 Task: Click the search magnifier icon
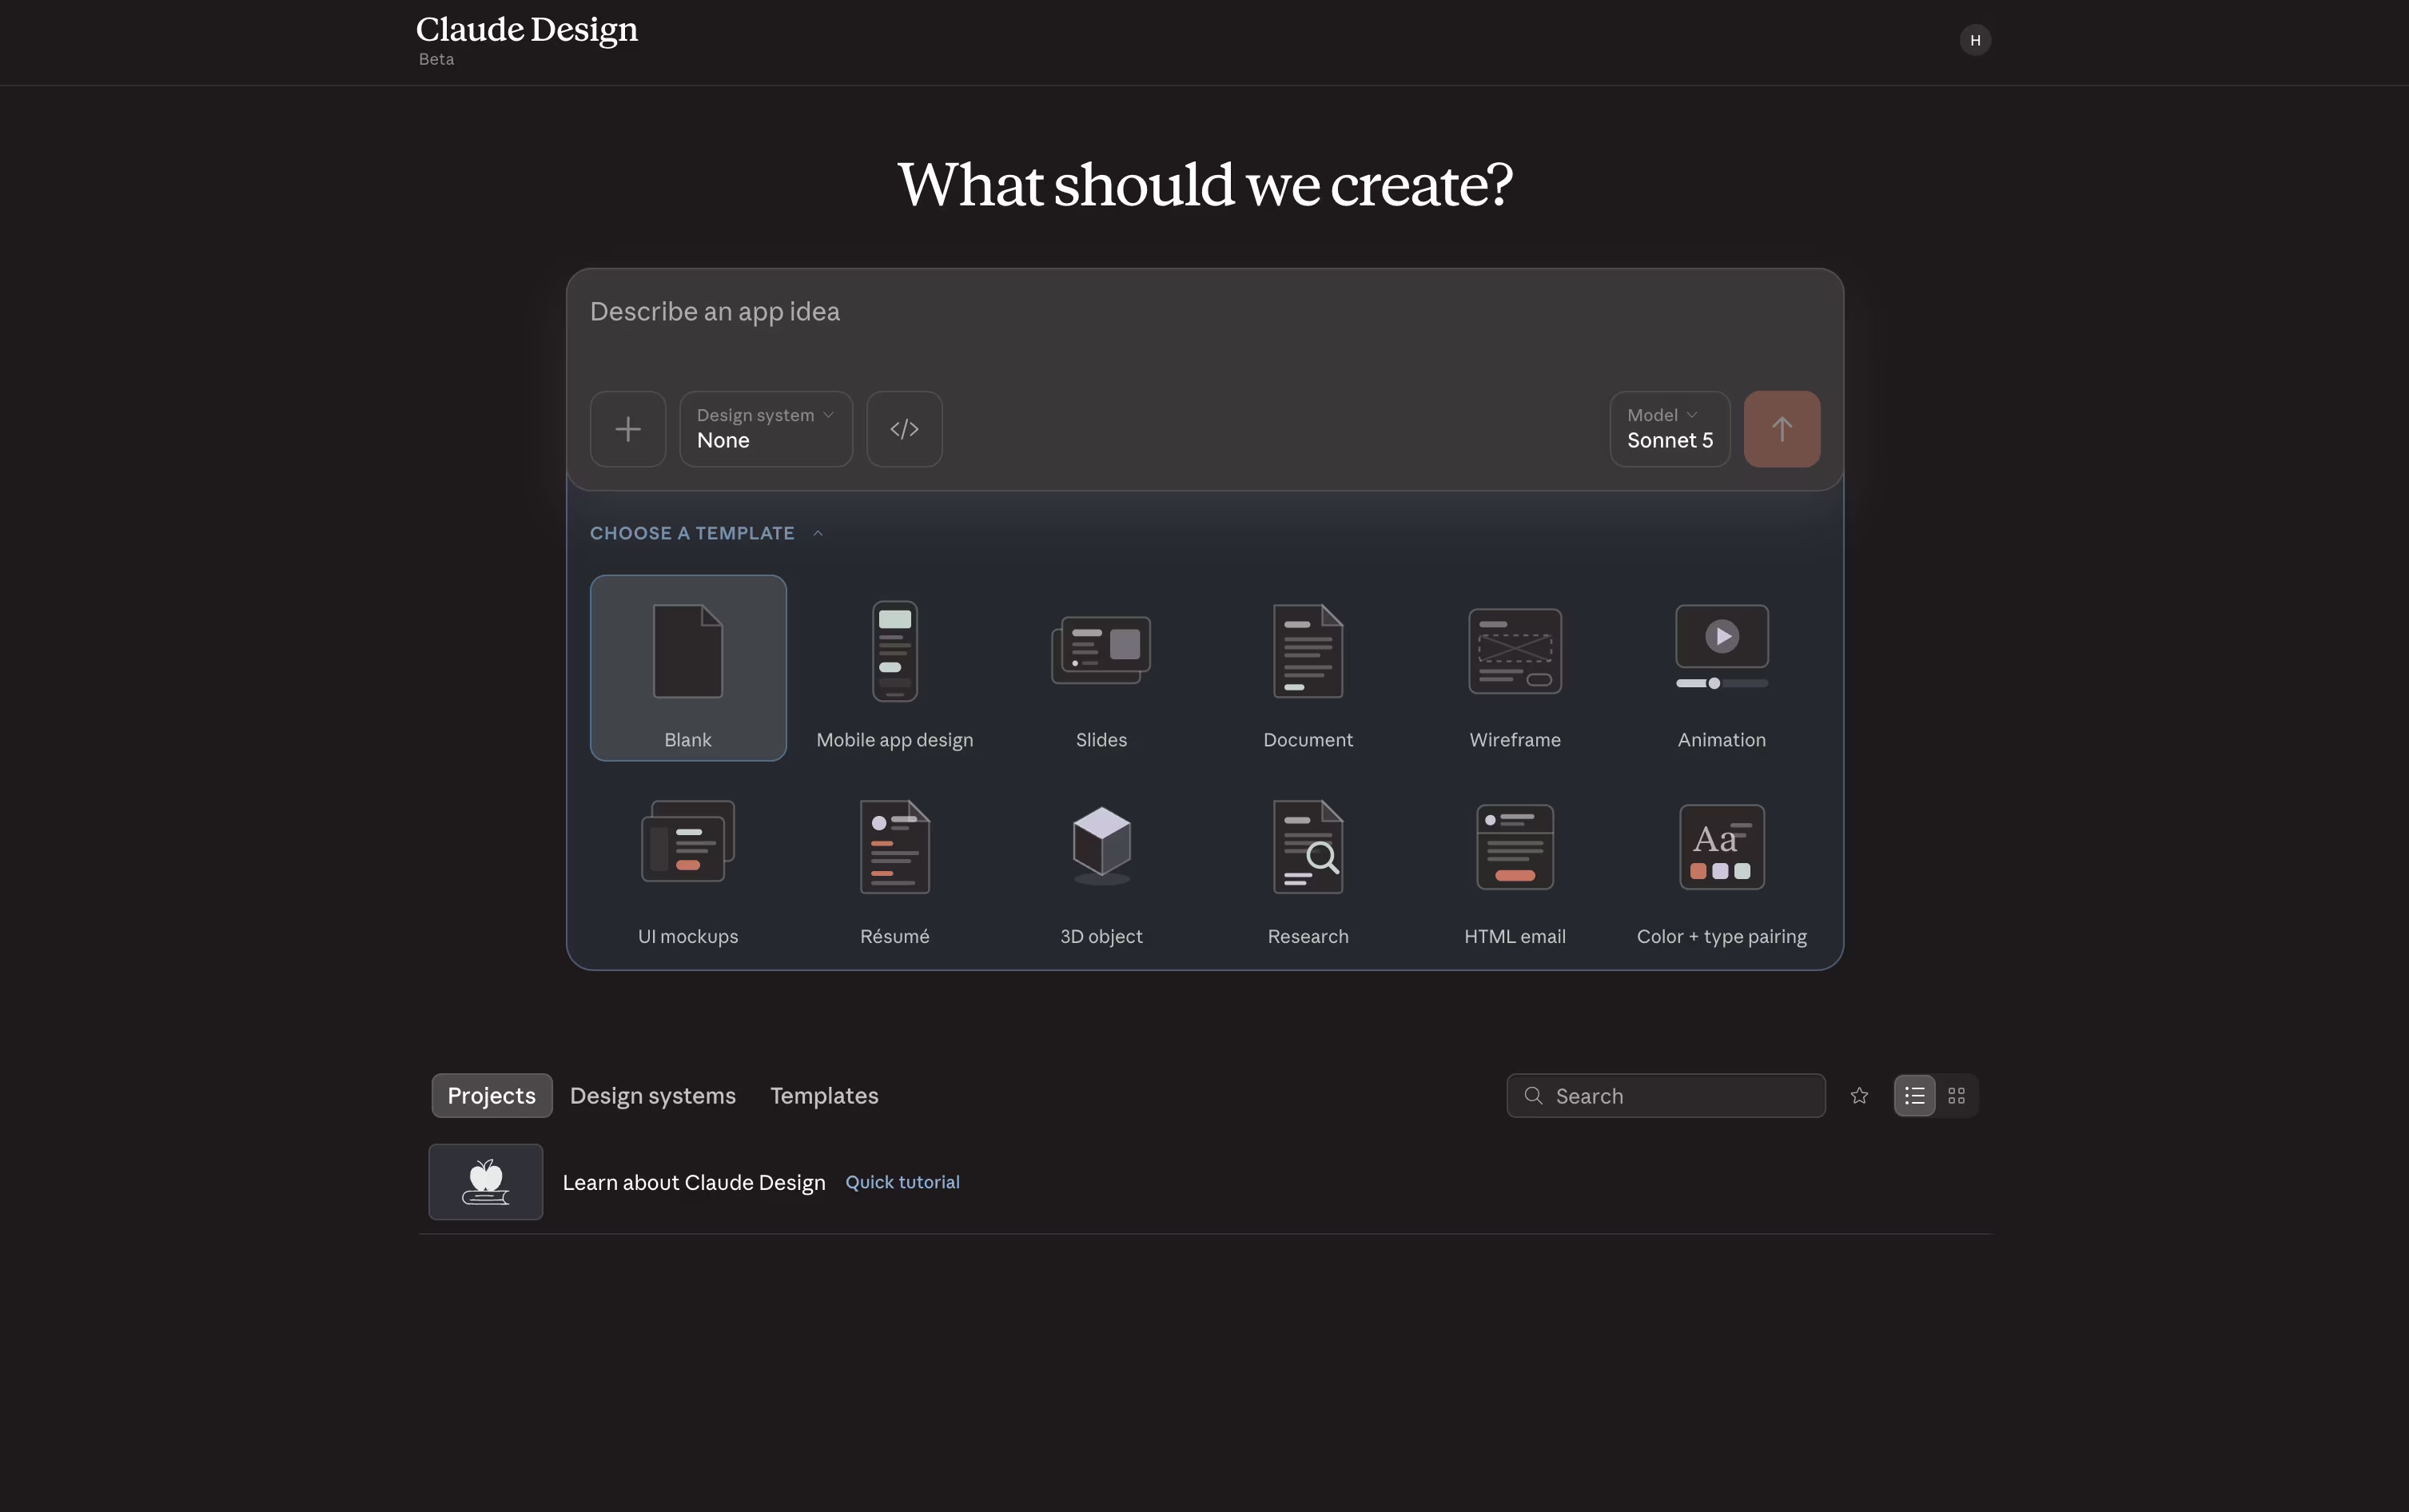pyautogui.click(x=1533, y=1096)
